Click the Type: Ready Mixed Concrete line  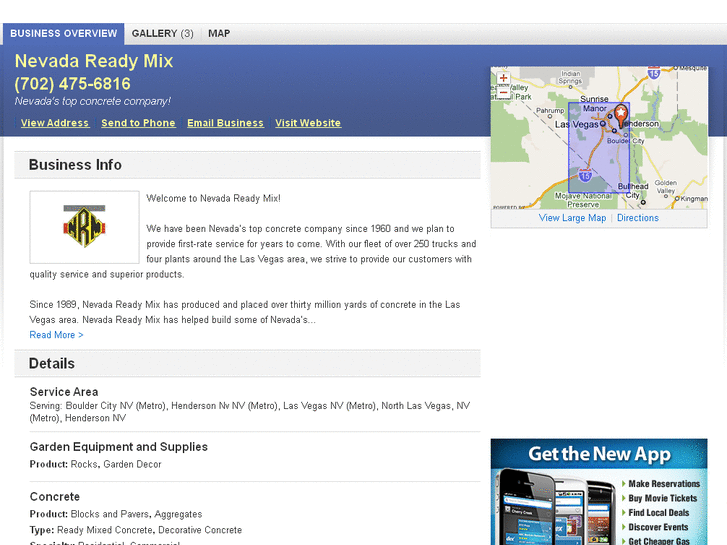tap(136, 530)
